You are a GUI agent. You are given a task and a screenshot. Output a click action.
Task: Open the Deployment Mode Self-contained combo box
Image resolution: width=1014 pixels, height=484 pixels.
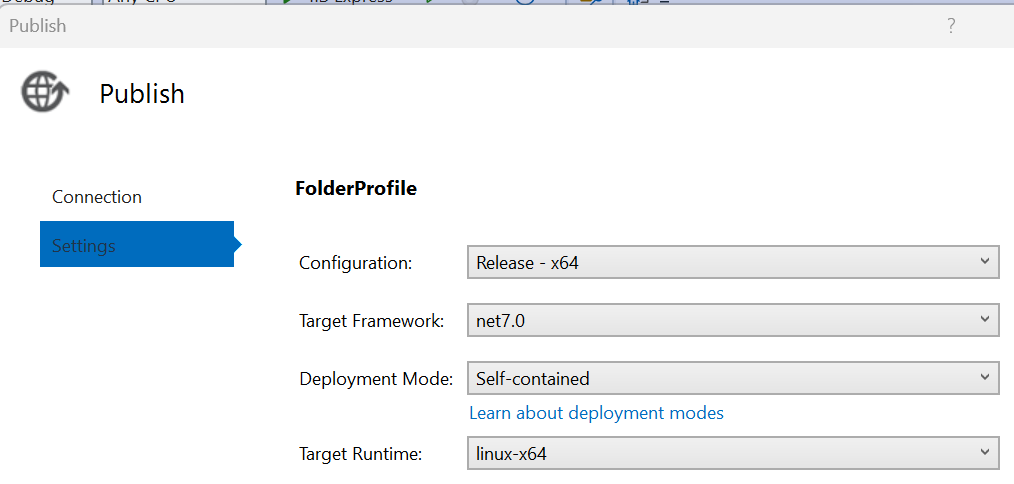[733, 378]
